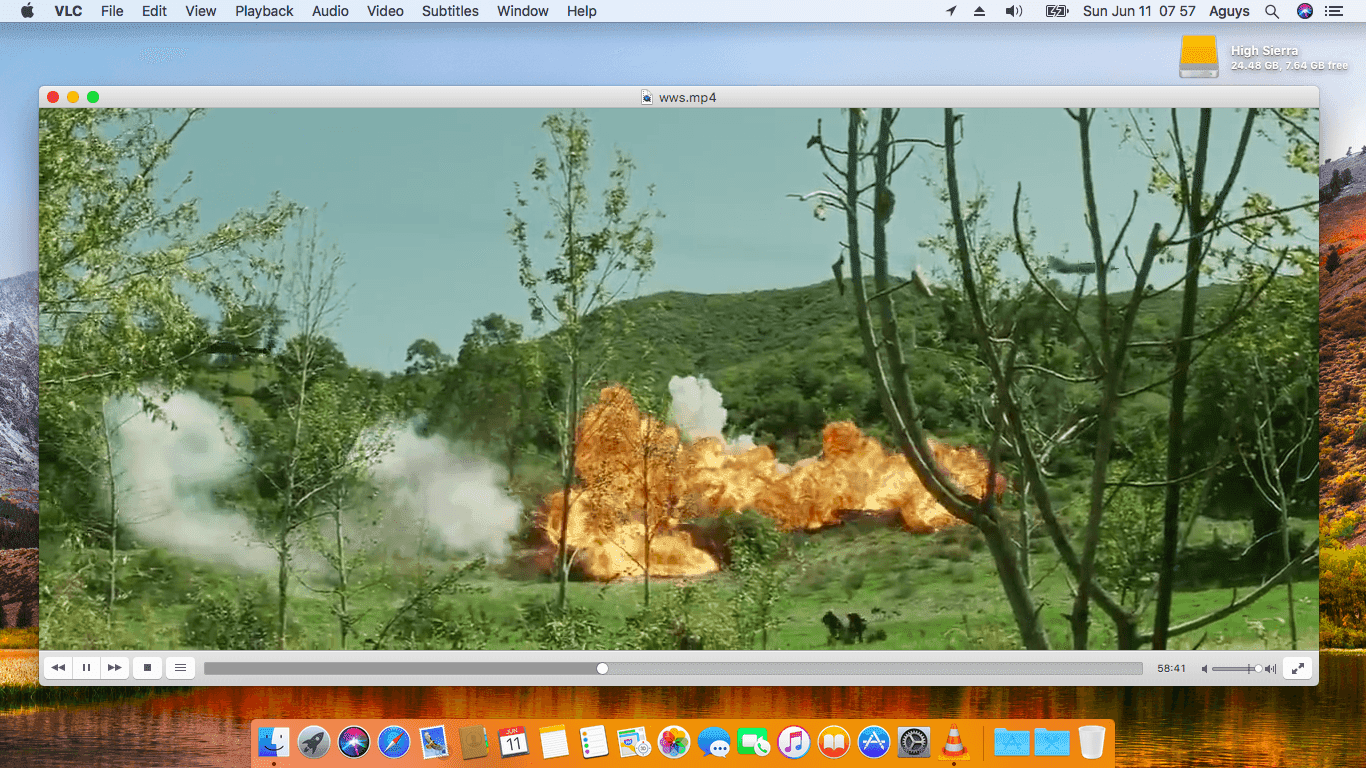Open FaceTime in the Dock
Viewport: 1366px width, 768px height.
click(754, 742)
